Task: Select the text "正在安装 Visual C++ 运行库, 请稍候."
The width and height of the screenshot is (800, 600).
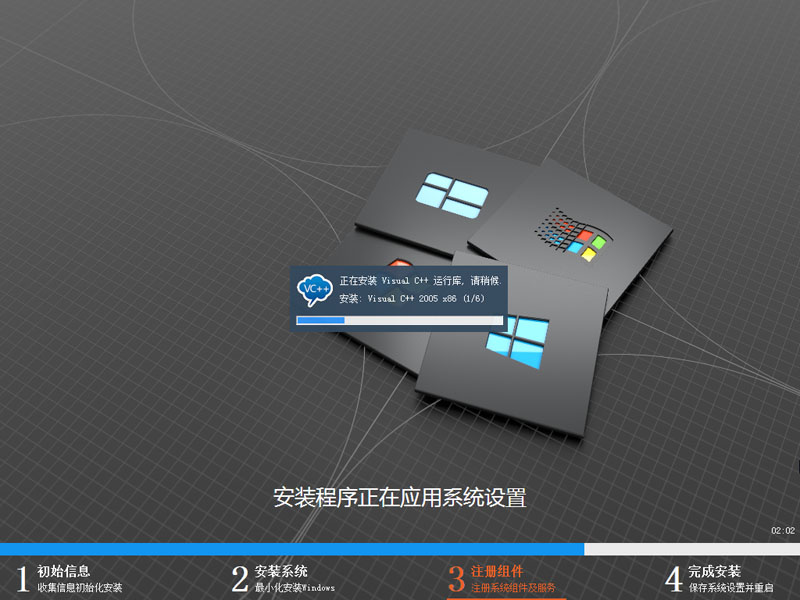Action: point(420,281)
